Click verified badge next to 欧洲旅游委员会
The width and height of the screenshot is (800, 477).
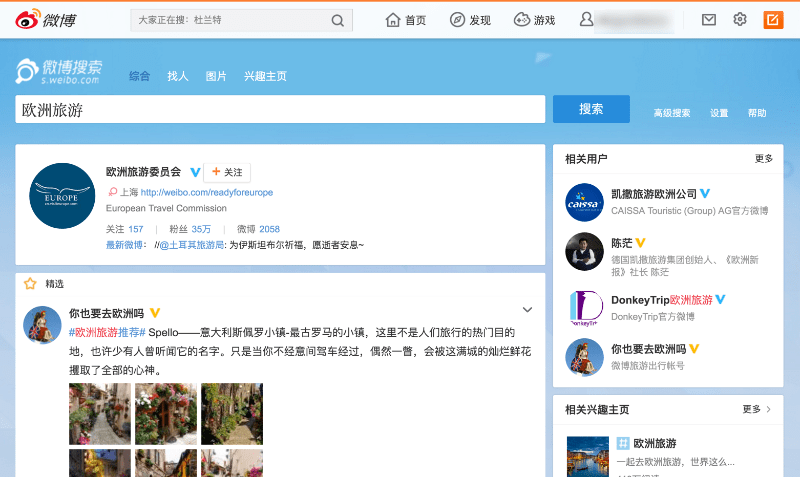[x=195, y=172]
